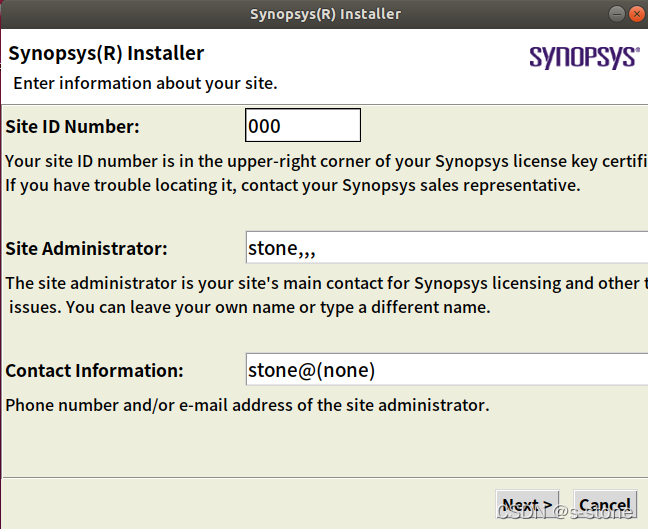Select the Contact Information input field
The width and height of the screenshot is (648, 529).
click(447, 369)
